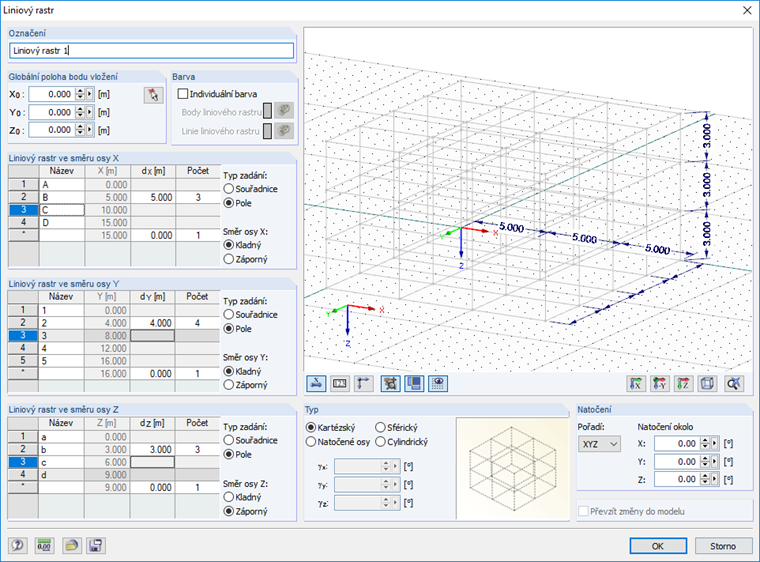Set view in Z direction

[683, 384]
